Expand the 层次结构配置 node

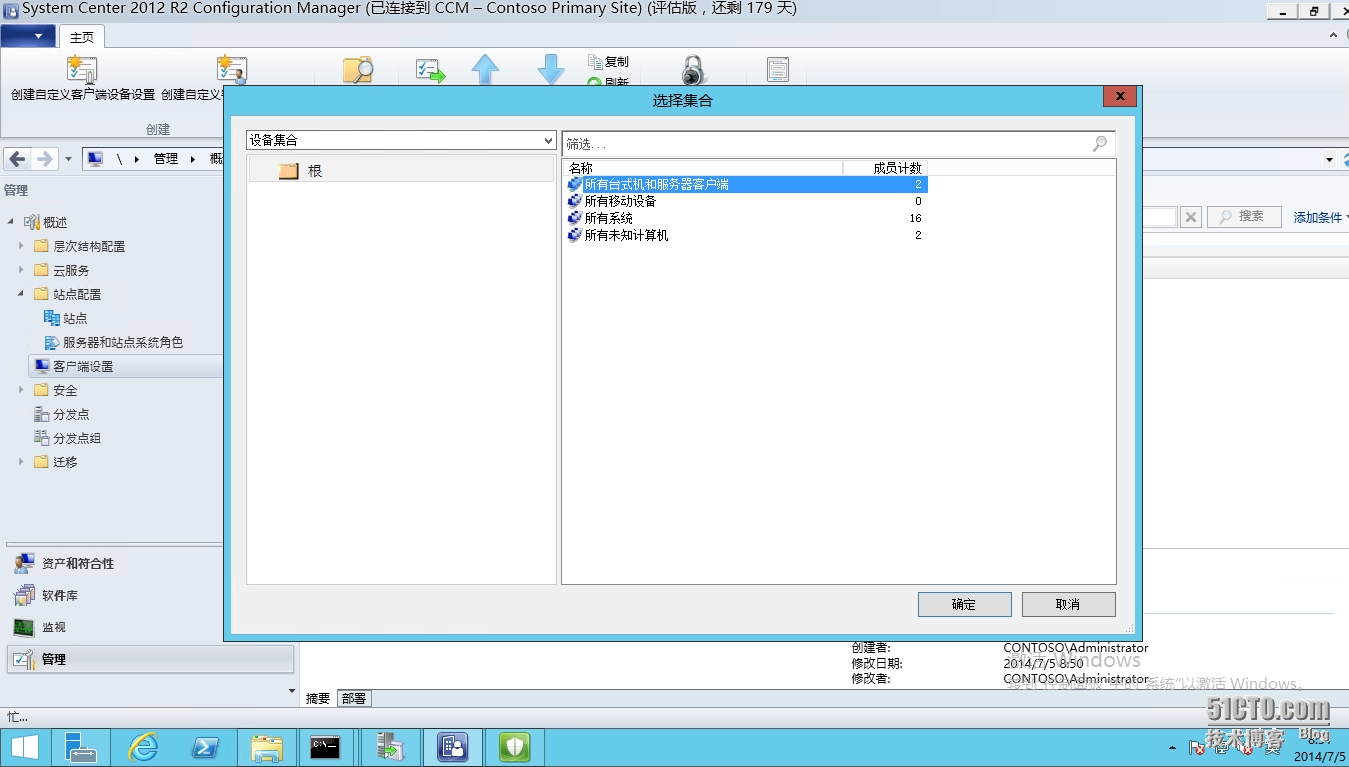point(21,246)
